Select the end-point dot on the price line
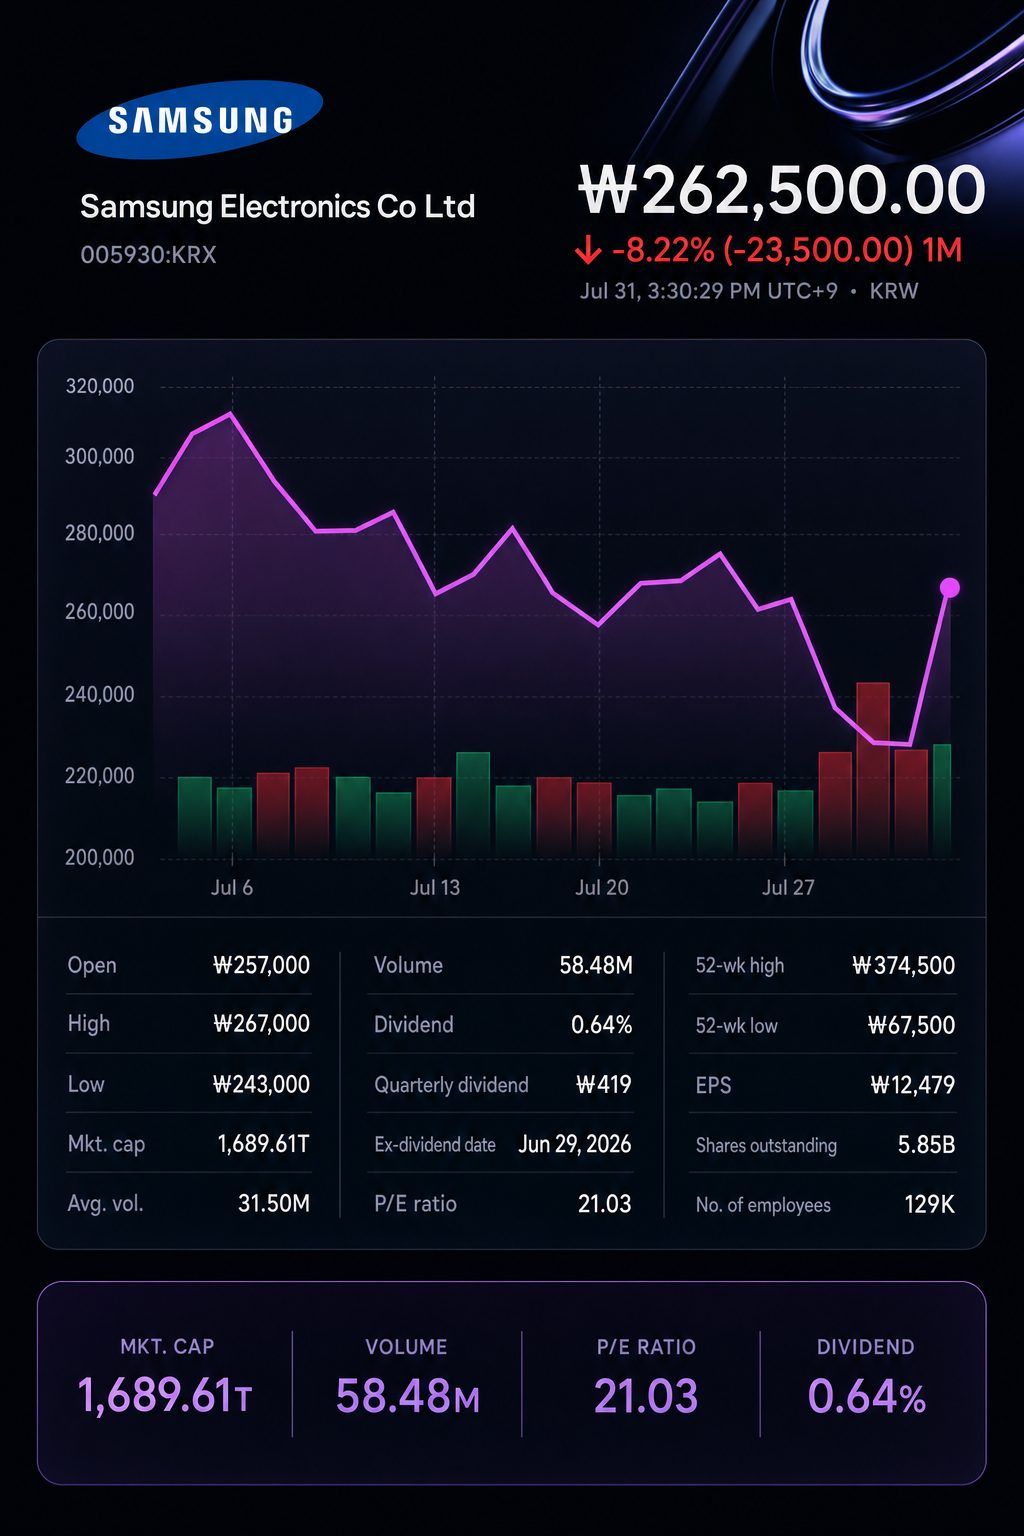The image size is (1024, 1536). 950,588
